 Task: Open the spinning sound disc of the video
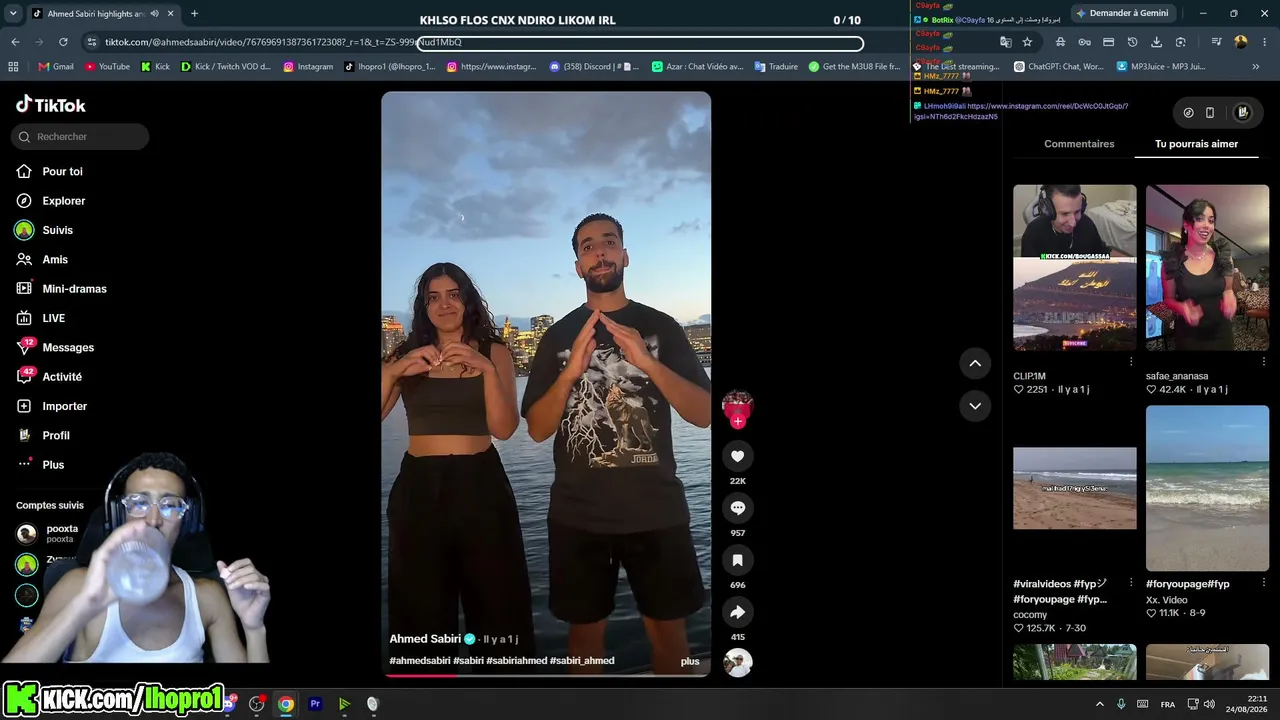point(738,662)
